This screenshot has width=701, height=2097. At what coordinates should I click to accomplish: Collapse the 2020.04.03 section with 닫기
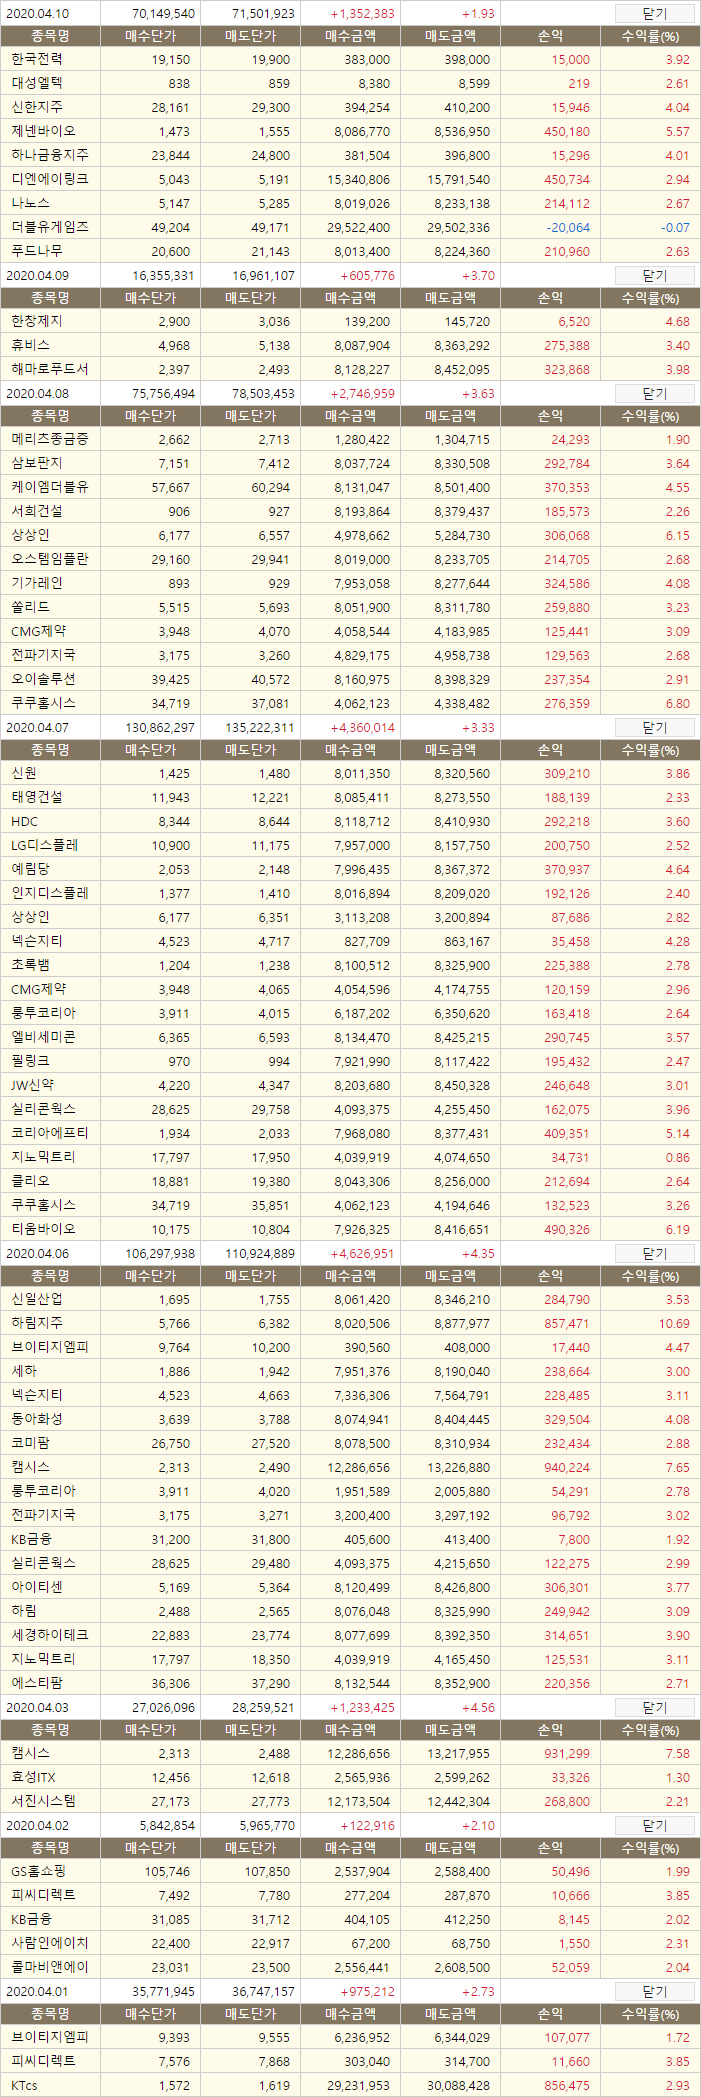654,1708
